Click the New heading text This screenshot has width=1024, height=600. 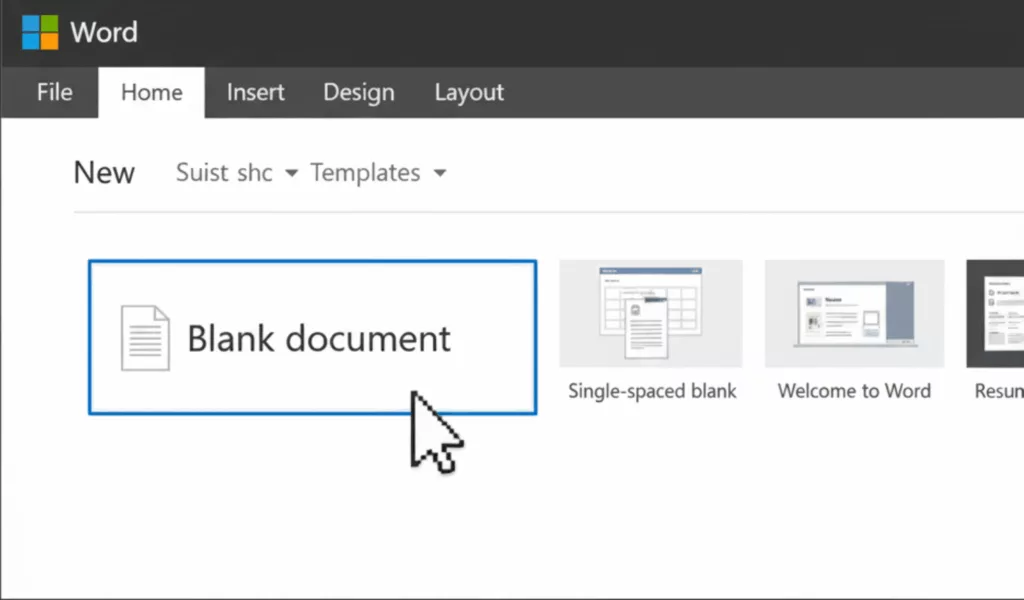(104, 172)
